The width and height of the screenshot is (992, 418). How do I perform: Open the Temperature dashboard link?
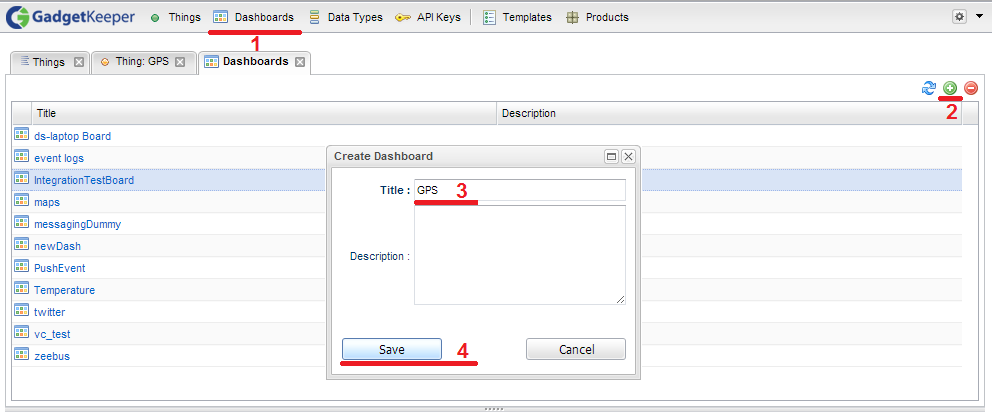point(65,290)
